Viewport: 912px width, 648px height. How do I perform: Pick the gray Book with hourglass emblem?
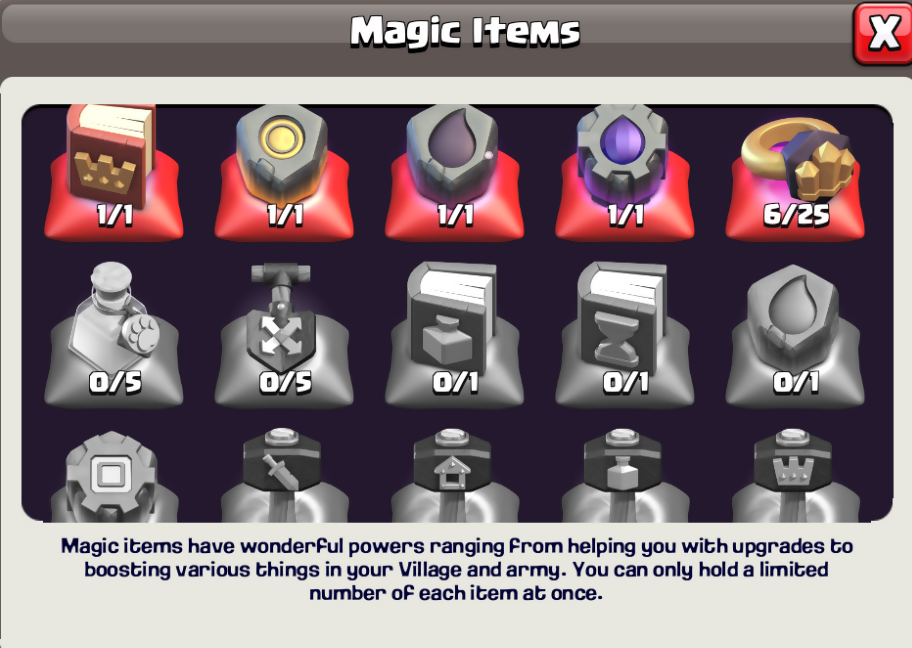[x=623, y=319]
